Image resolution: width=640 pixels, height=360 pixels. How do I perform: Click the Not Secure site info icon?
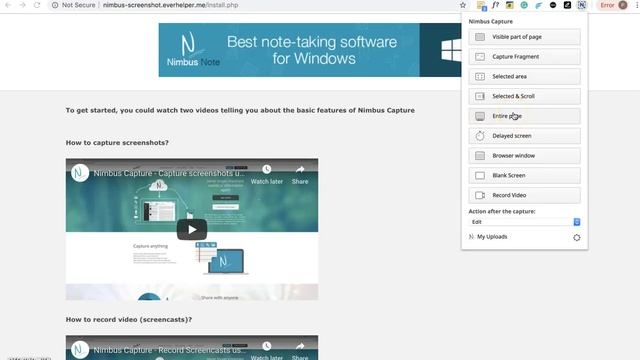[55, 5]
